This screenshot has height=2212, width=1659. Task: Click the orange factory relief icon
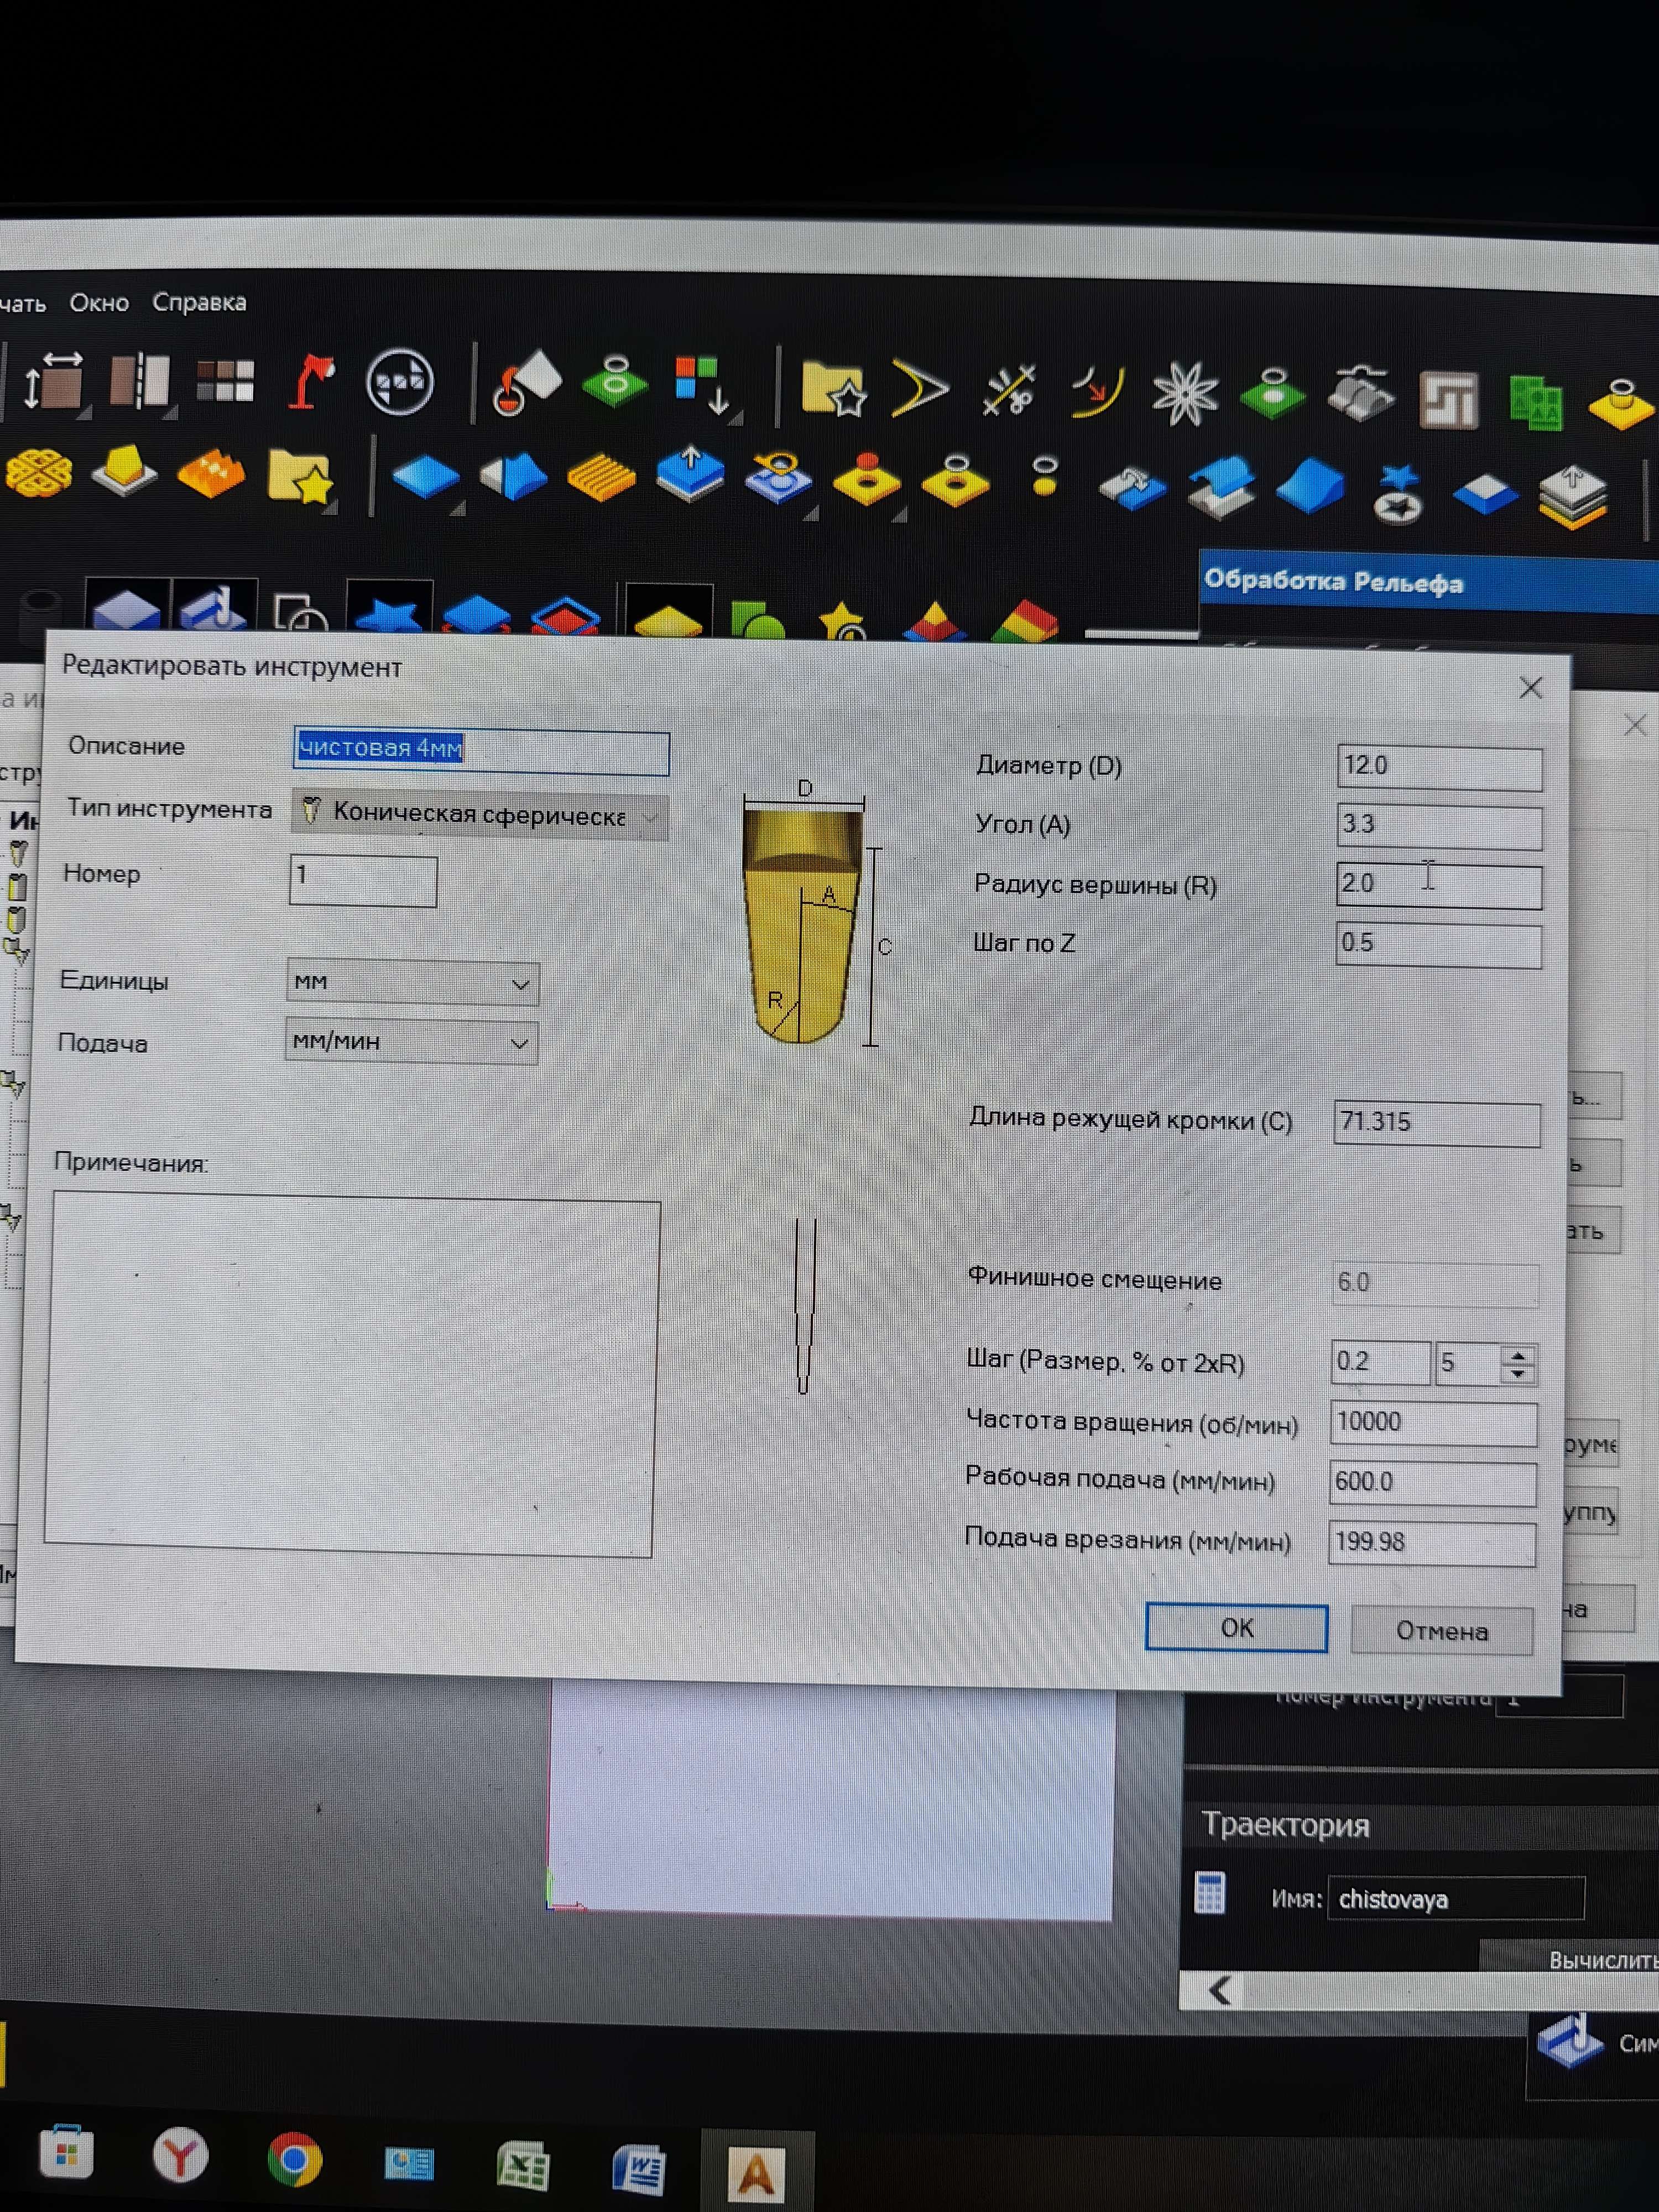211,474
